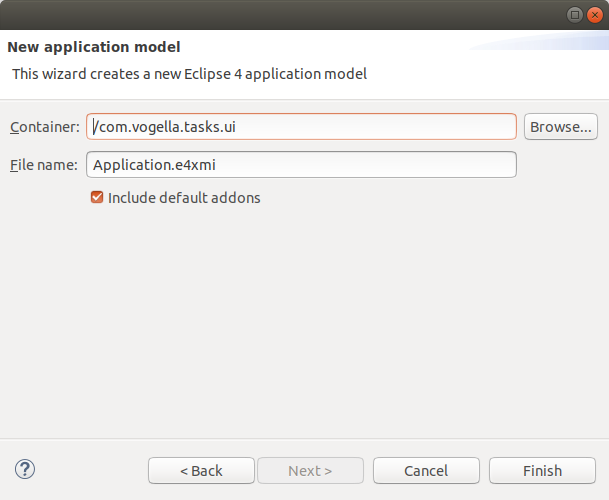
Task: Uncheck Include default addons
Action: coord(97,197)
